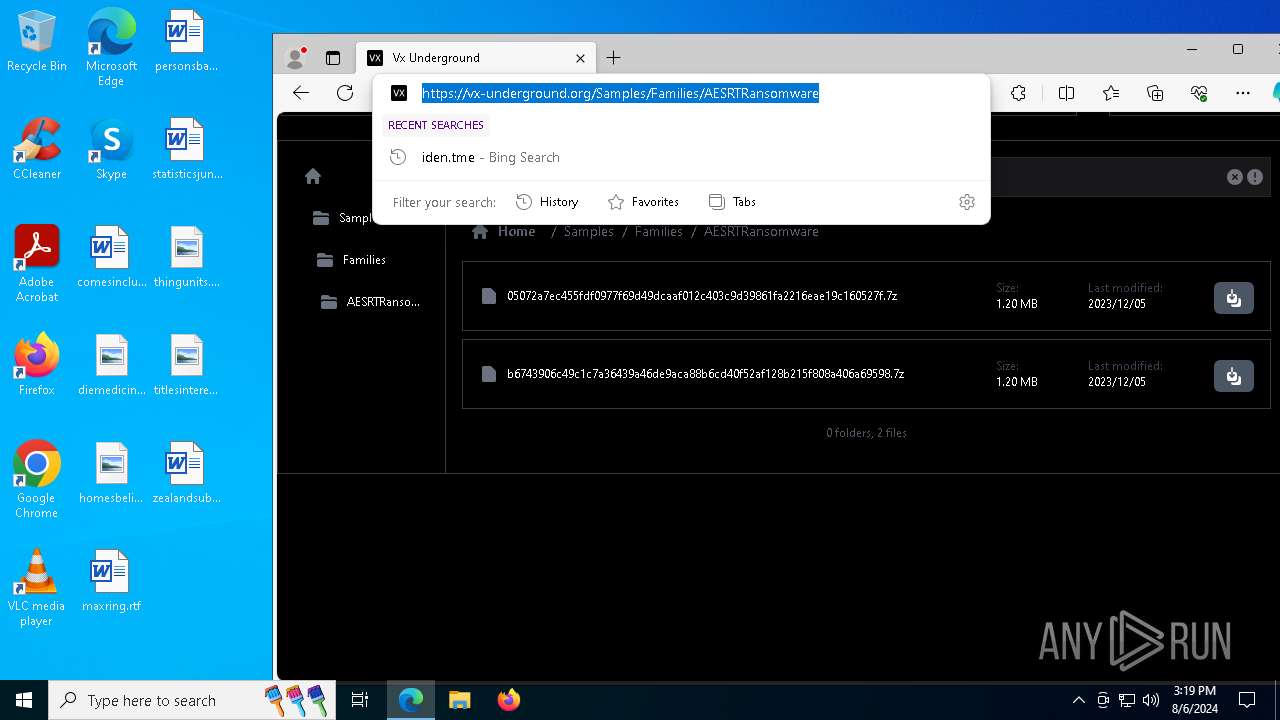Select zealandsub... document on desktop
Screen dimensions: 1280x720
pos(186,473)
